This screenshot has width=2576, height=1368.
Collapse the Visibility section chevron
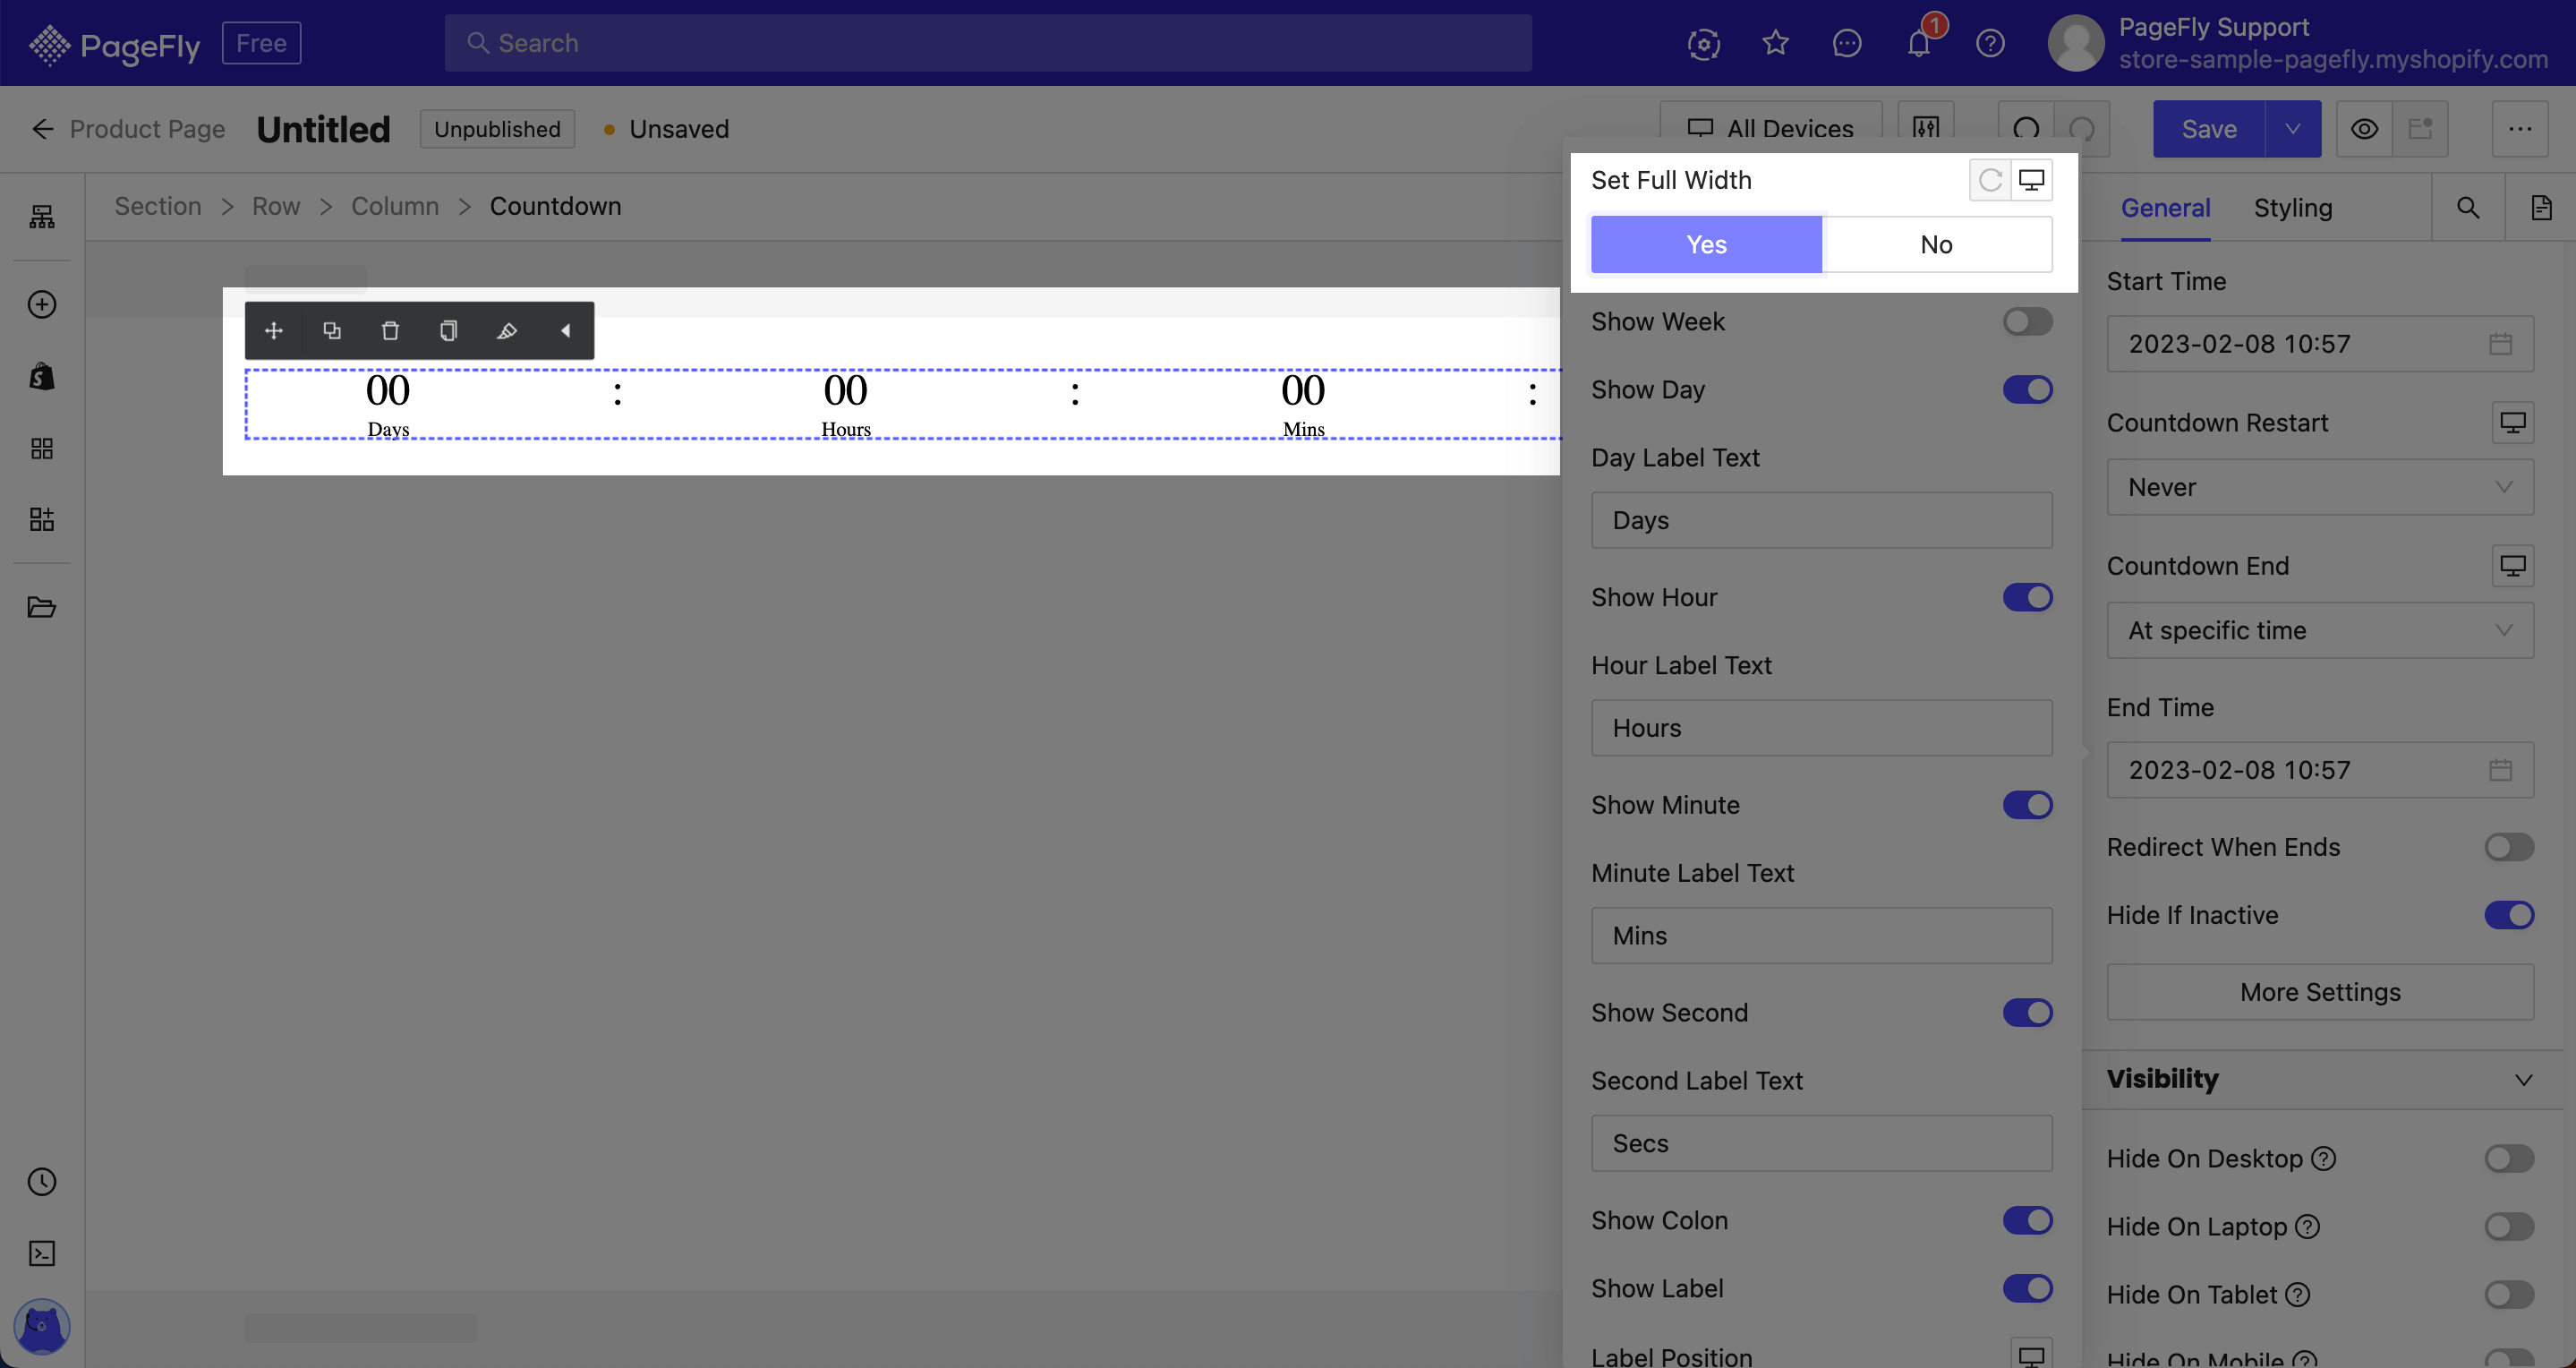[x=2523, y=1080]
